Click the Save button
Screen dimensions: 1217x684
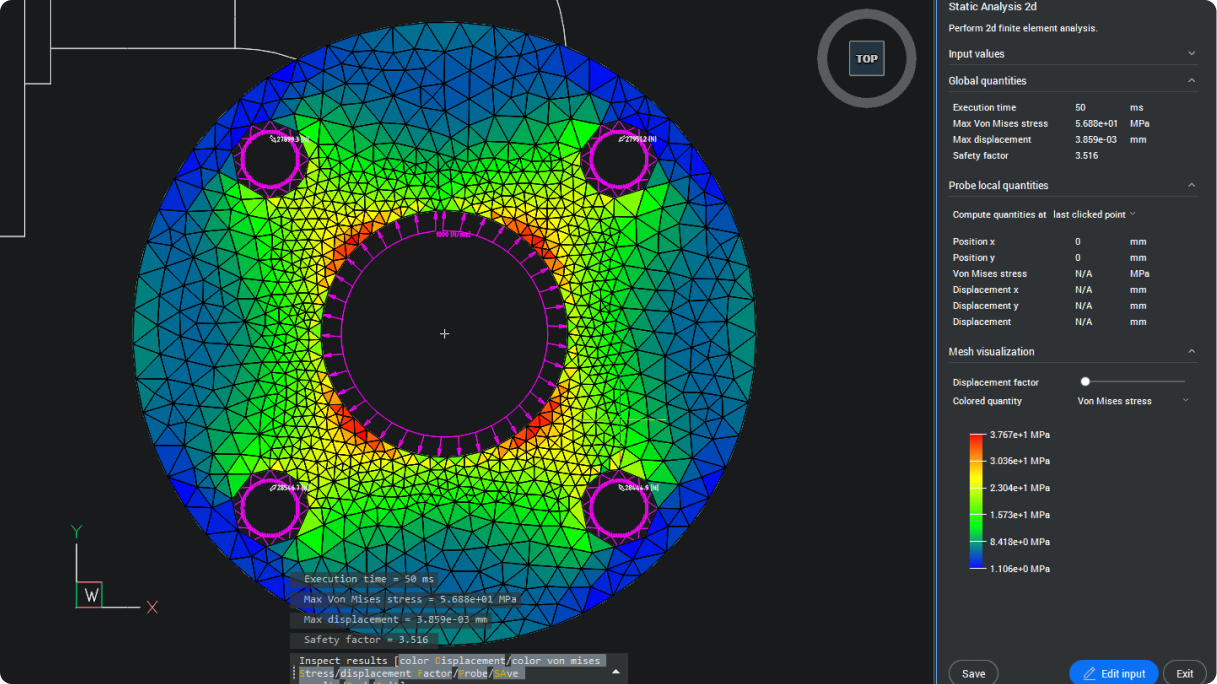(972, 673)
